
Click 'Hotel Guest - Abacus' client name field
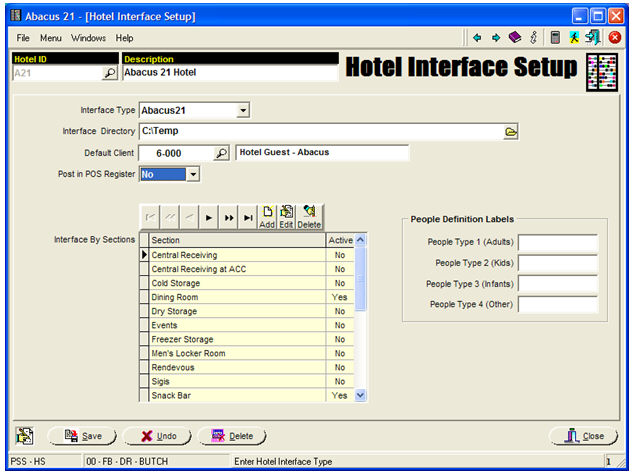click(x=322, y=153)
